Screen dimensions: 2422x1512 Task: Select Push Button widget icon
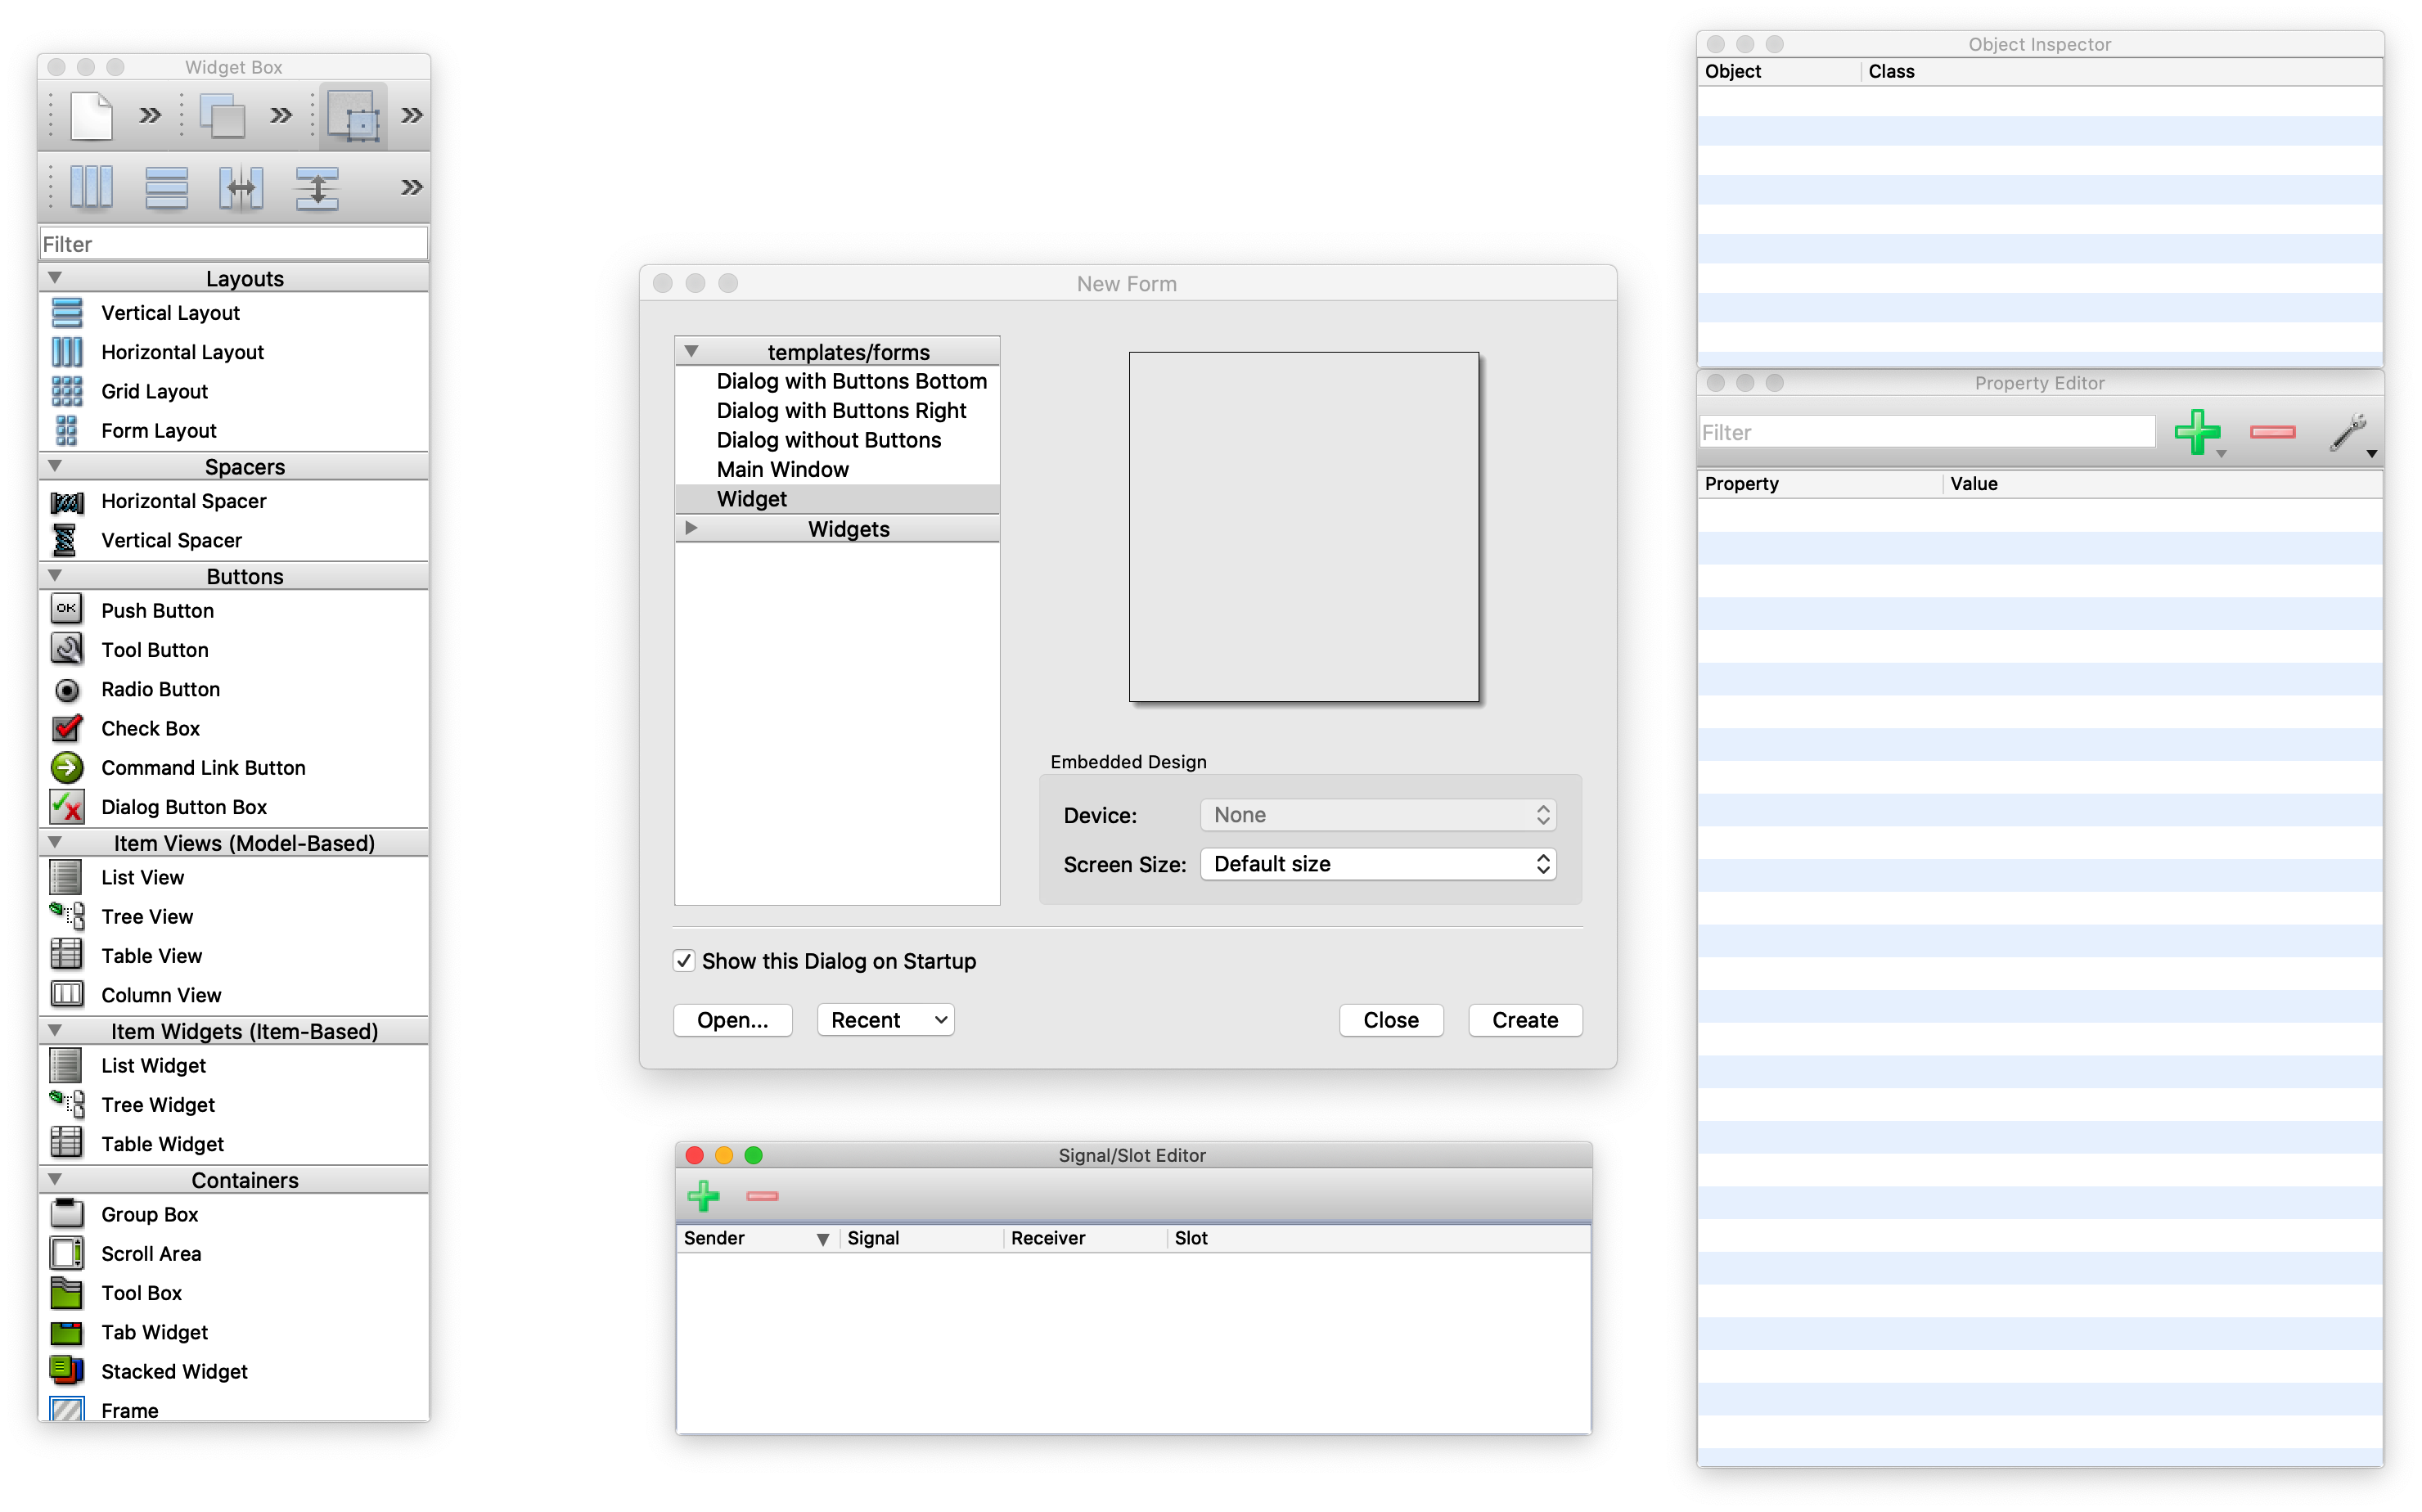(x=67, y=610)
